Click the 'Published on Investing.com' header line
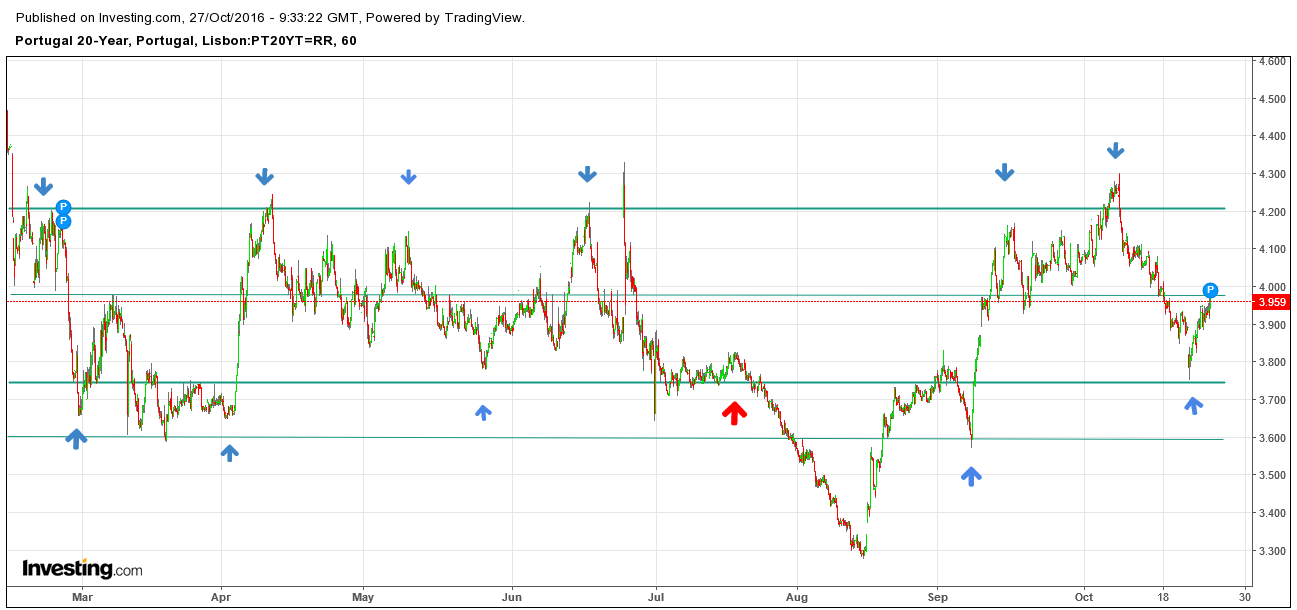This screenshot has width=1297, height=610. tap(270, 17)
